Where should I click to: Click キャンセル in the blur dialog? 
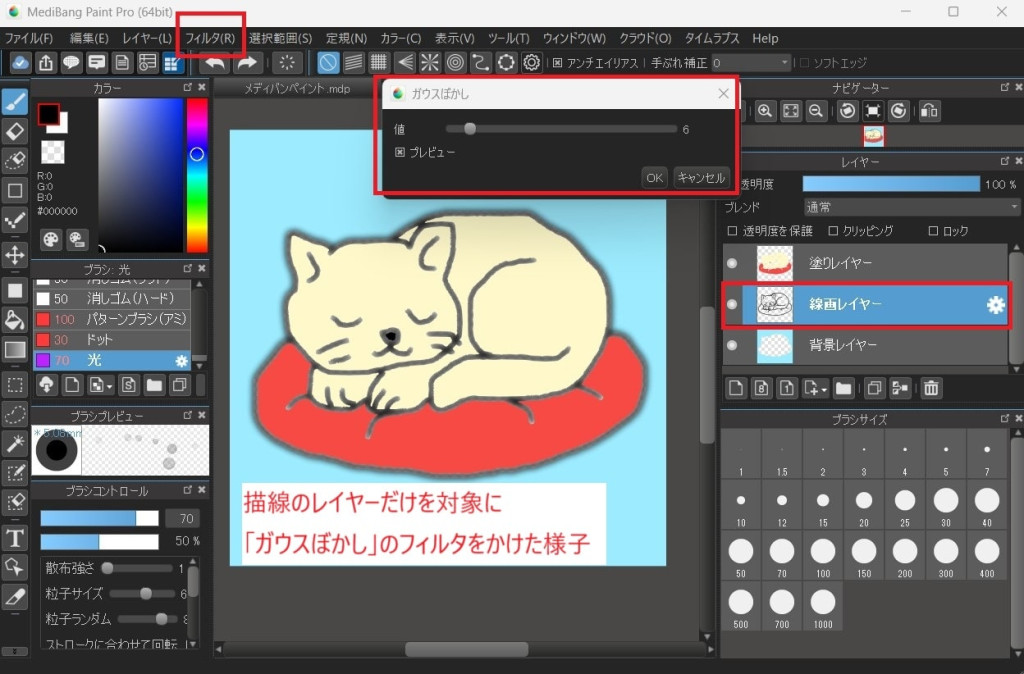coord(701,178)
